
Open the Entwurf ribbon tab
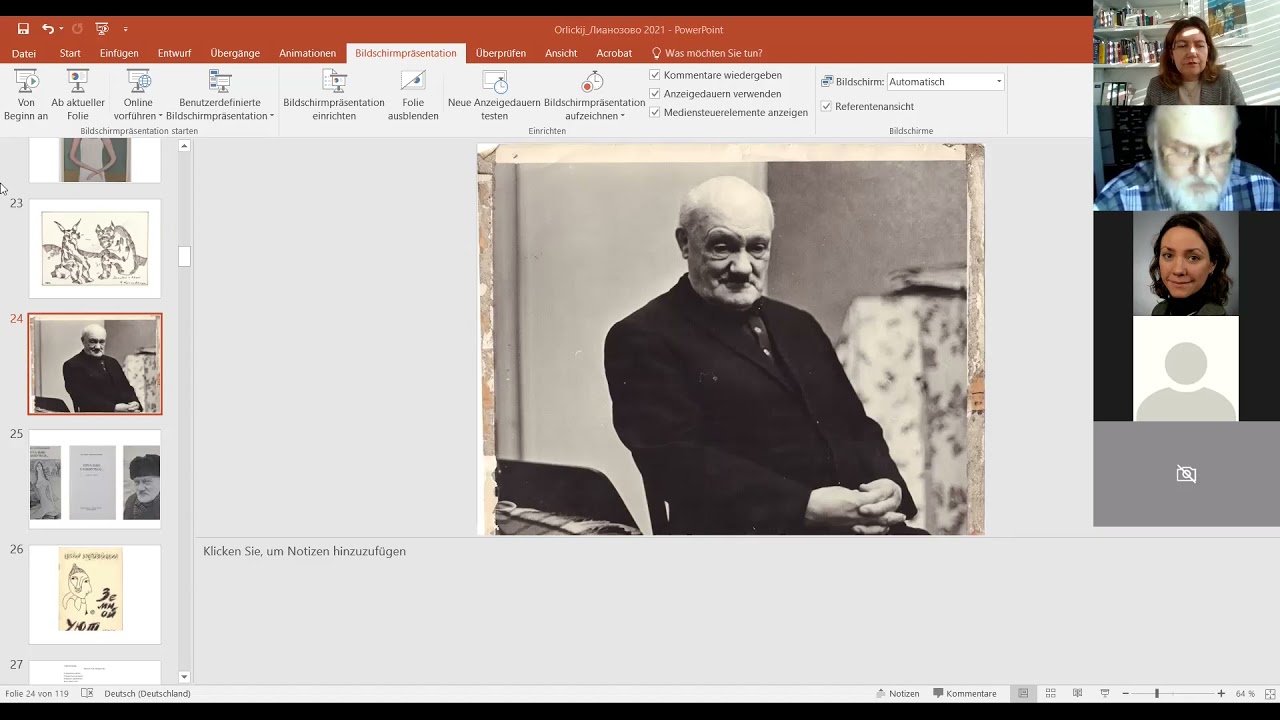coord(174,53)
